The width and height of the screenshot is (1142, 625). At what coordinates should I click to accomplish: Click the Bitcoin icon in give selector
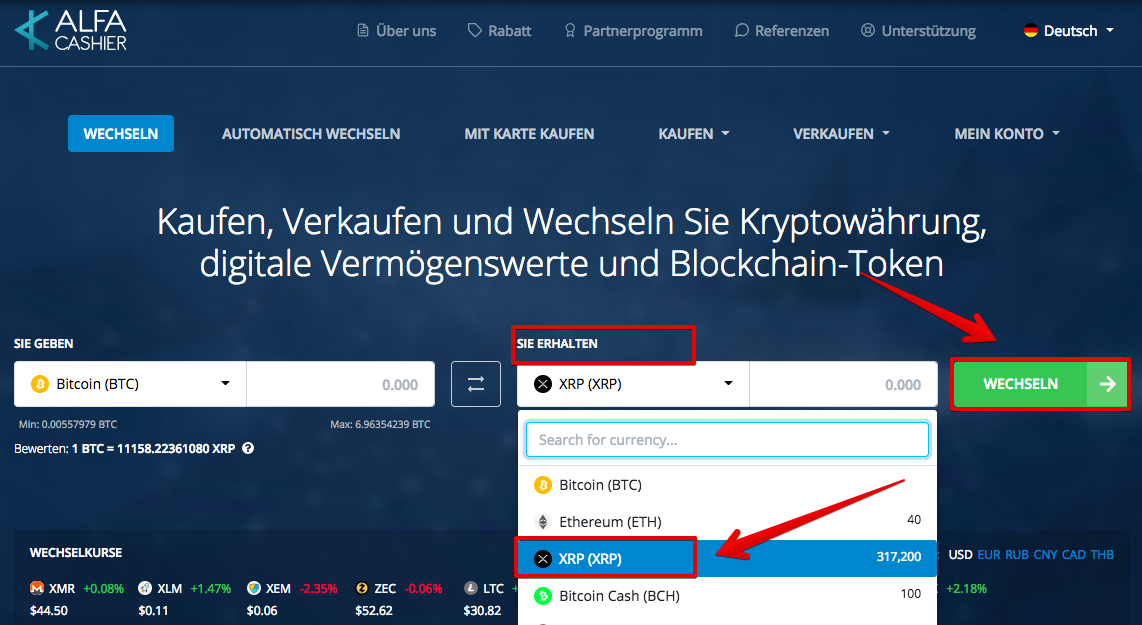click(x=40, y=384)
